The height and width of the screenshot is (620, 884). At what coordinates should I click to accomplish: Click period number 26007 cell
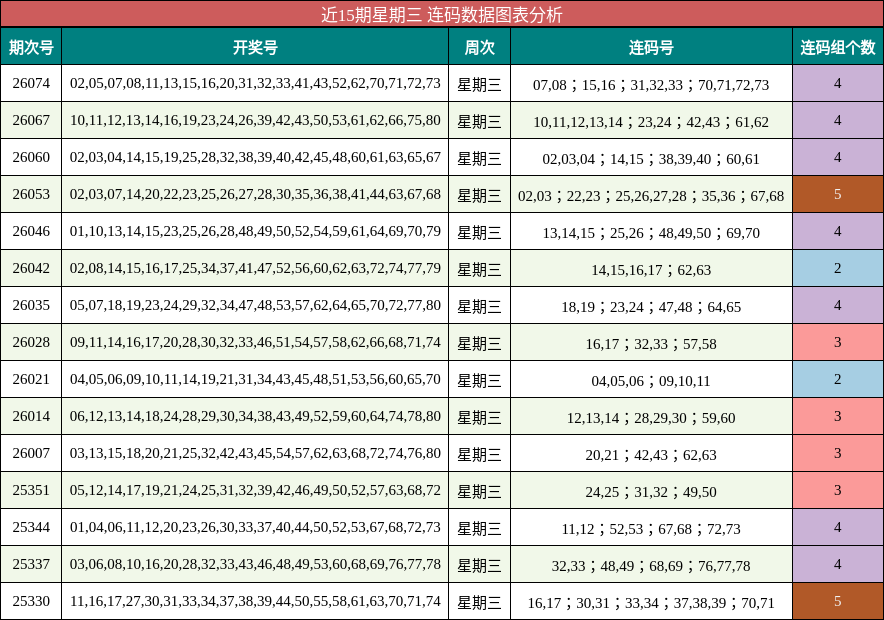pos(32,453)
